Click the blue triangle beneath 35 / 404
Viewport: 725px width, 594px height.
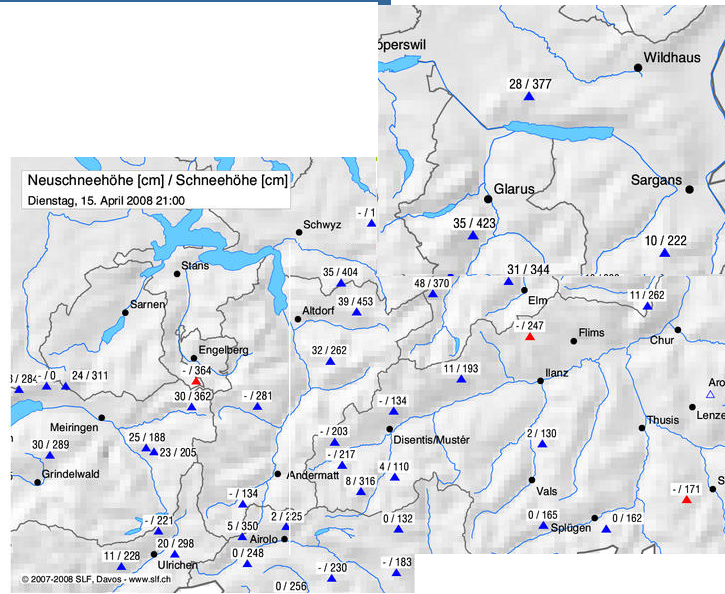341,282
